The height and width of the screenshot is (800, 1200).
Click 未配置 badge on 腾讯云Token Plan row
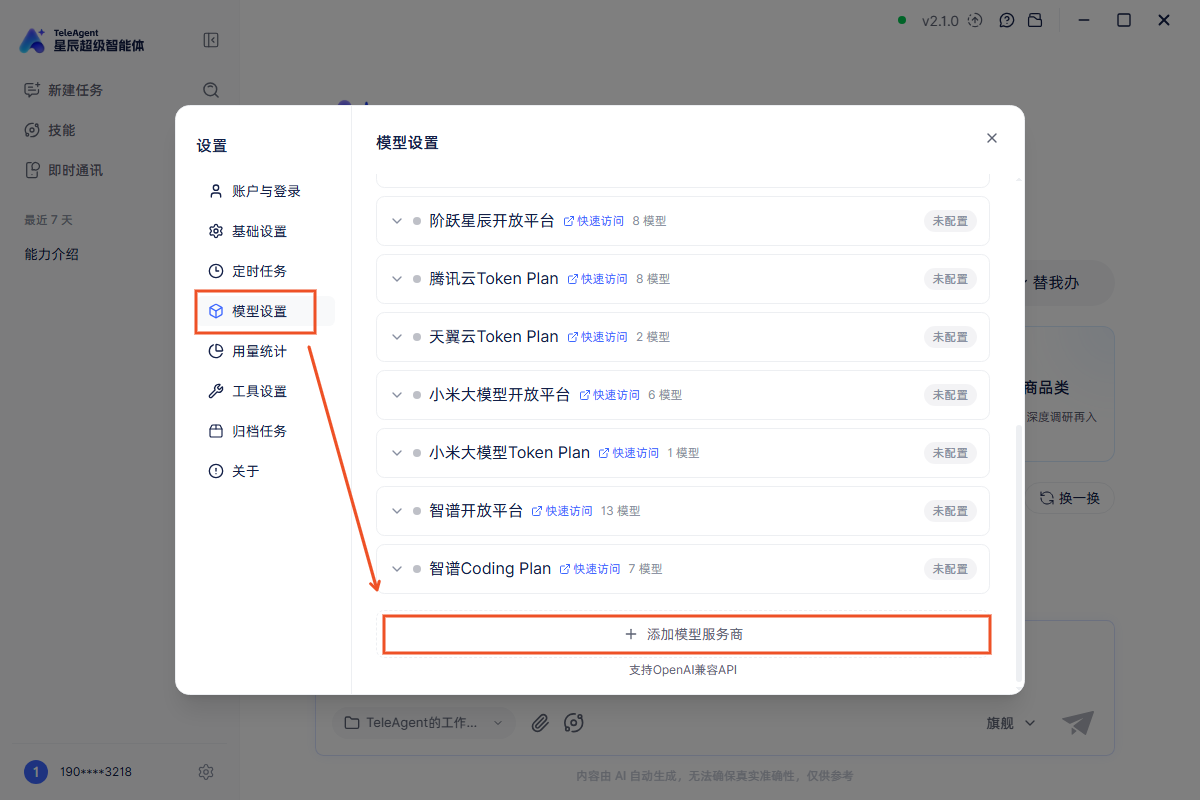coord(950,279)
